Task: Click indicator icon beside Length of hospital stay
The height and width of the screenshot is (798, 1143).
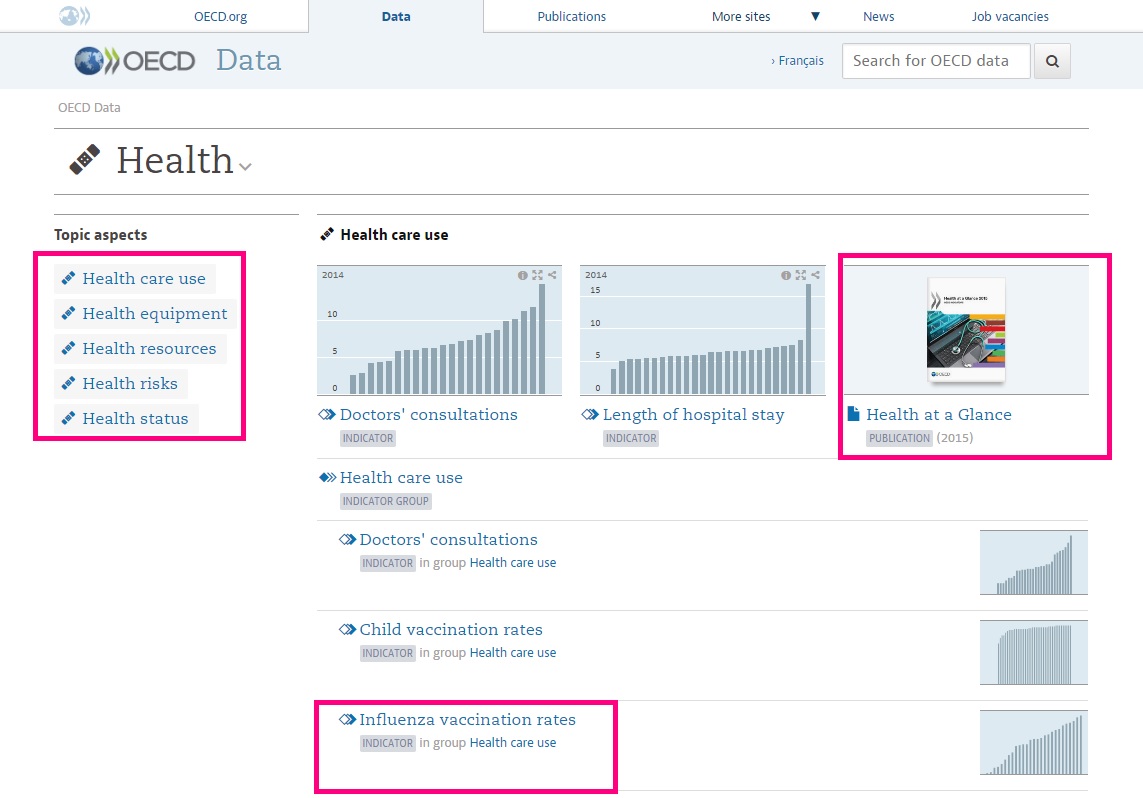Action: point(590,415)
